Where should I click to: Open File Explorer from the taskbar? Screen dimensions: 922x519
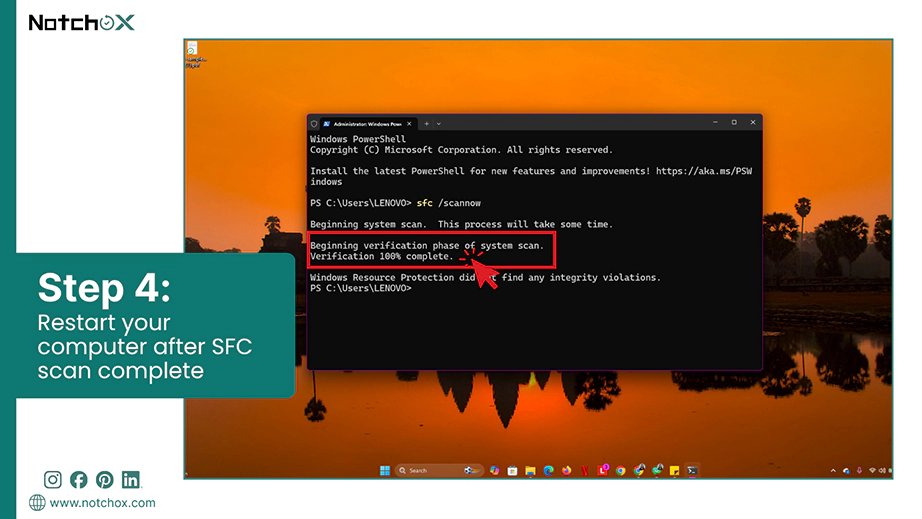(530, 470)
